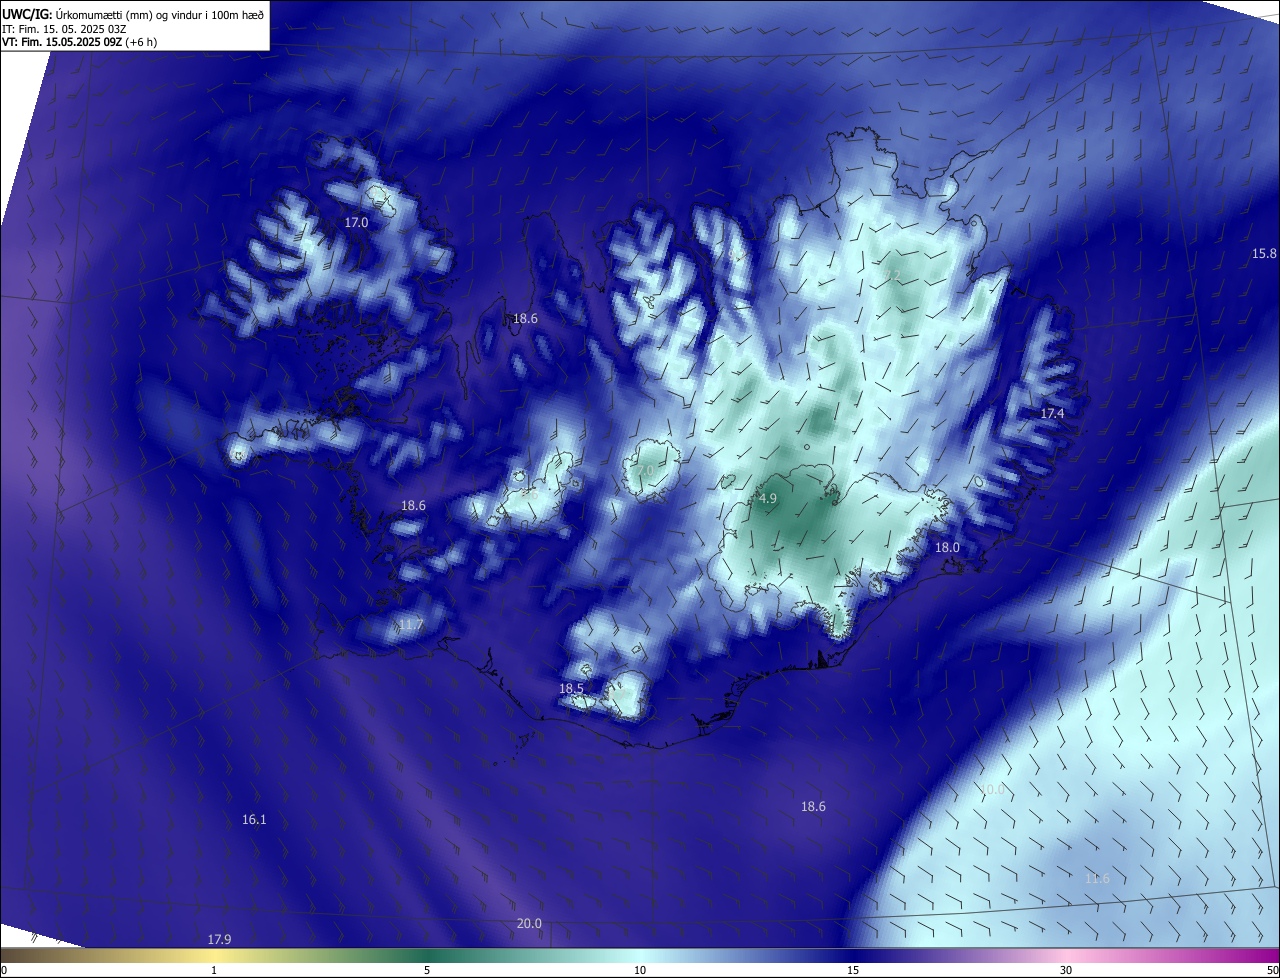Click the 10.0 value in the light-blue band
The image size is (1280, 978).
click(992, 789)
